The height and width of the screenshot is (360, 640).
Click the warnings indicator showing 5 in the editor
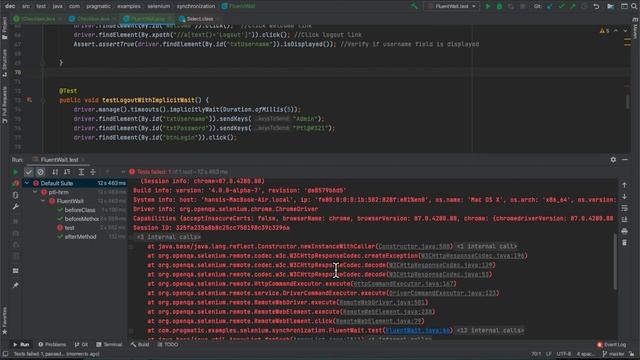click(x=604, y=31)
